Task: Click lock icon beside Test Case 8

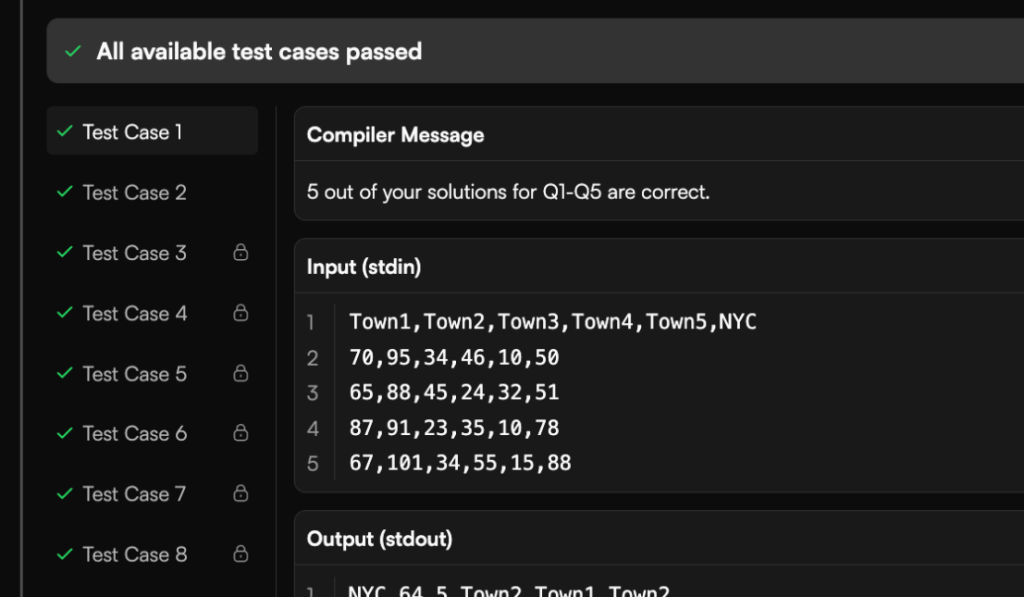Action: [x=240, y=554]
